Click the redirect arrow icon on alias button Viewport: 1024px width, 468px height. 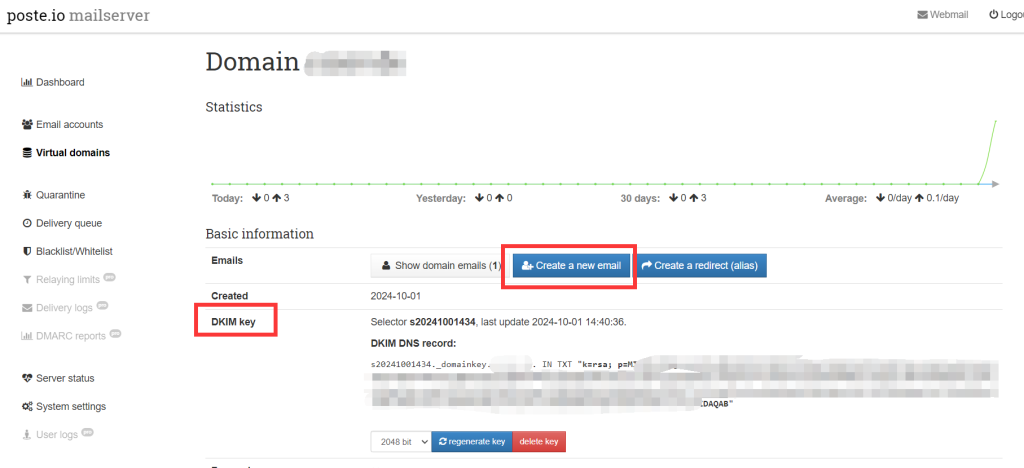tap(647, 266)
